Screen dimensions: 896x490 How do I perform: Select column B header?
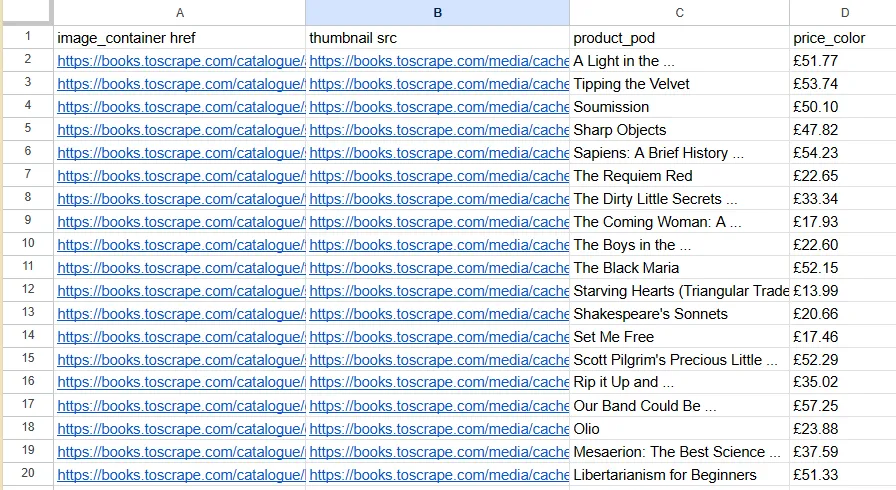pyautogui.click(x=437, y=13)
